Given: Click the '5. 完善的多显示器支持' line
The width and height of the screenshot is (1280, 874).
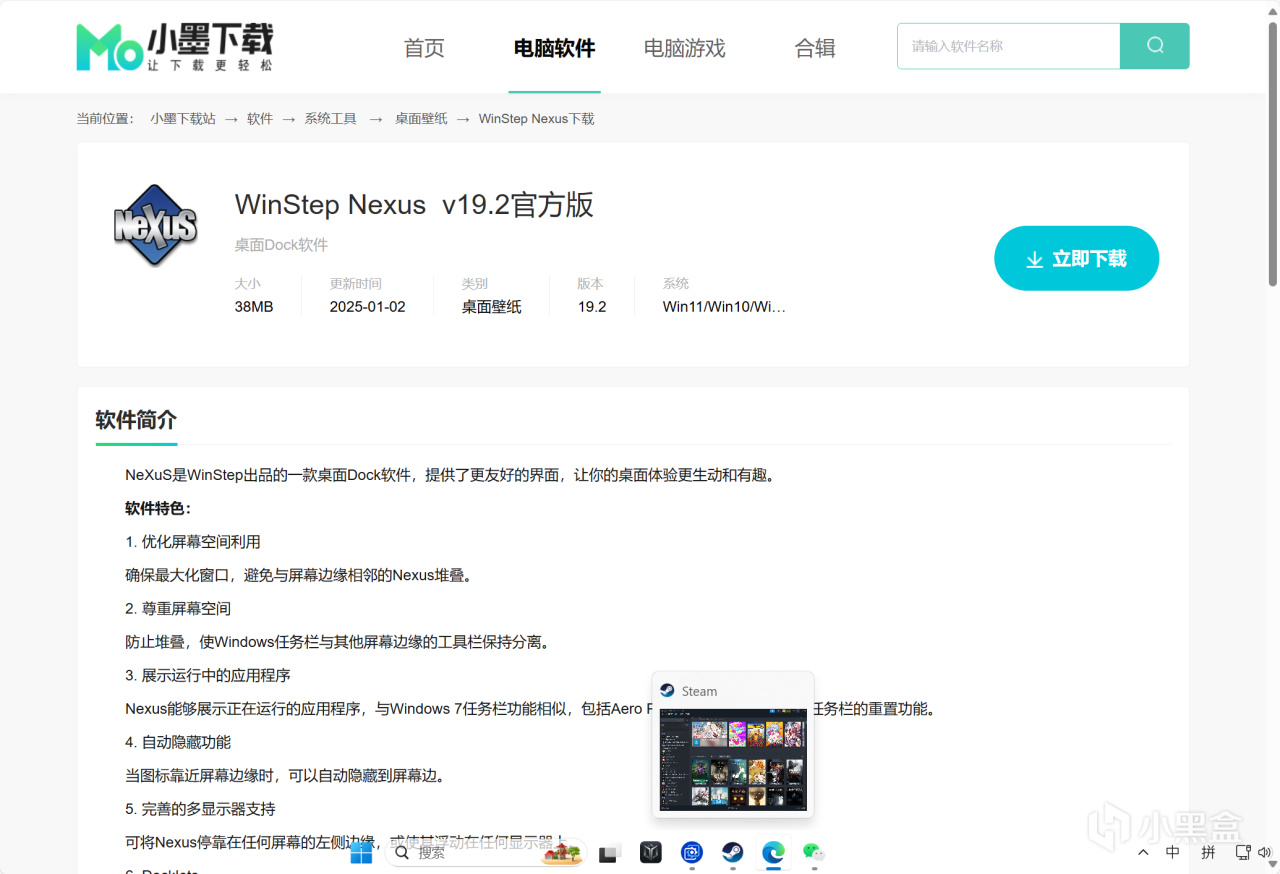Looking at the screenshot, I should click(200, 809).
